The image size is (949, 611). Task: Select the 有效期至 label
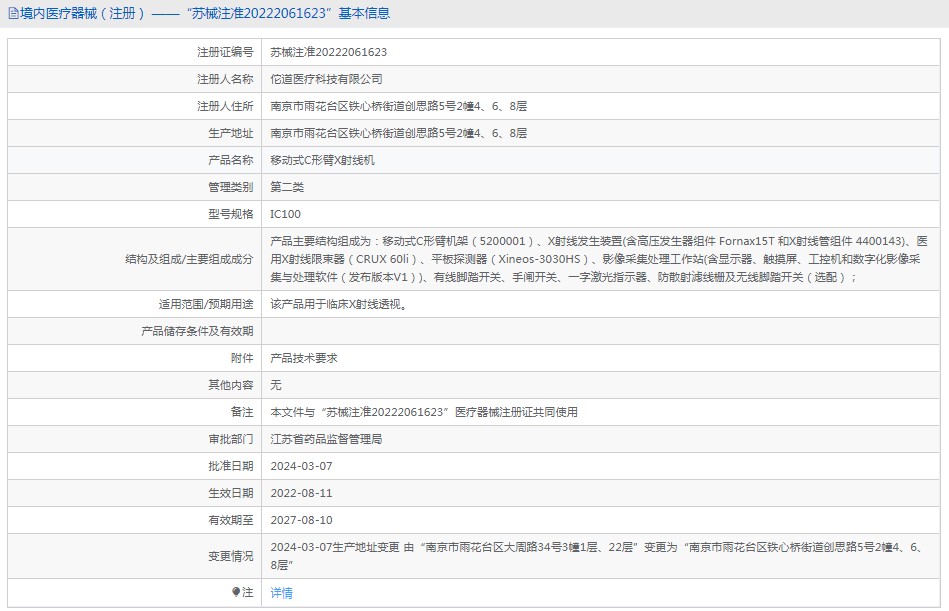click(231, 520)
